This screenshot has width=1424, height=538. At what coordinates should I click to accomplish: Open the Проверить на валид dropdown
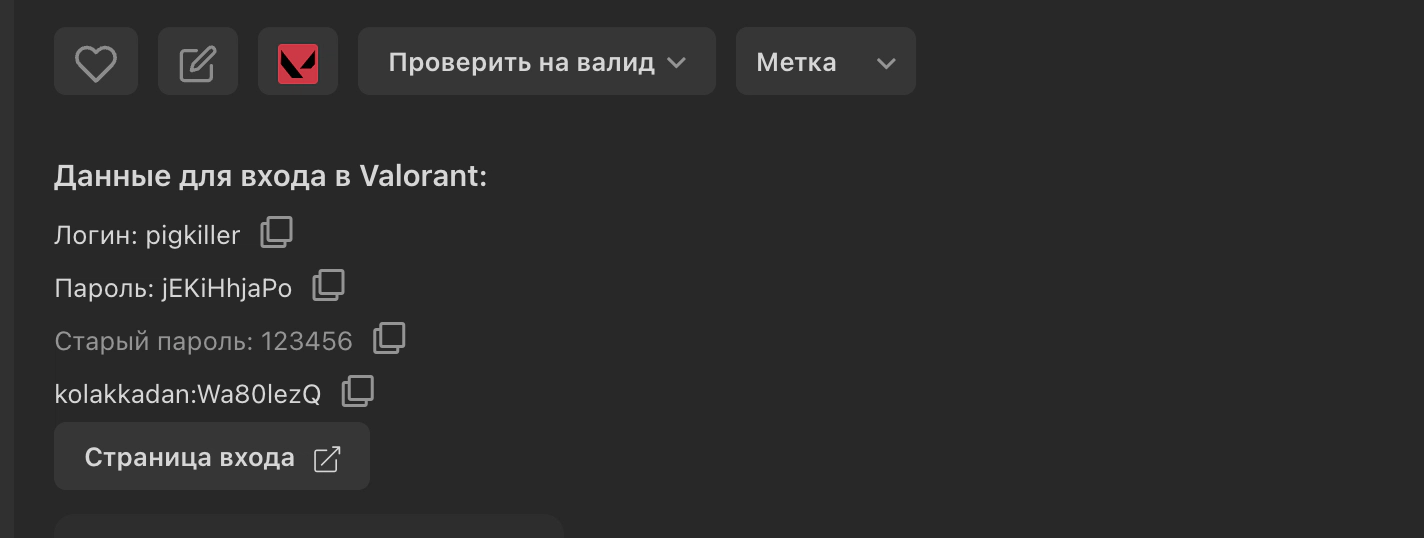pyautogui.click(x=536, y=62)
